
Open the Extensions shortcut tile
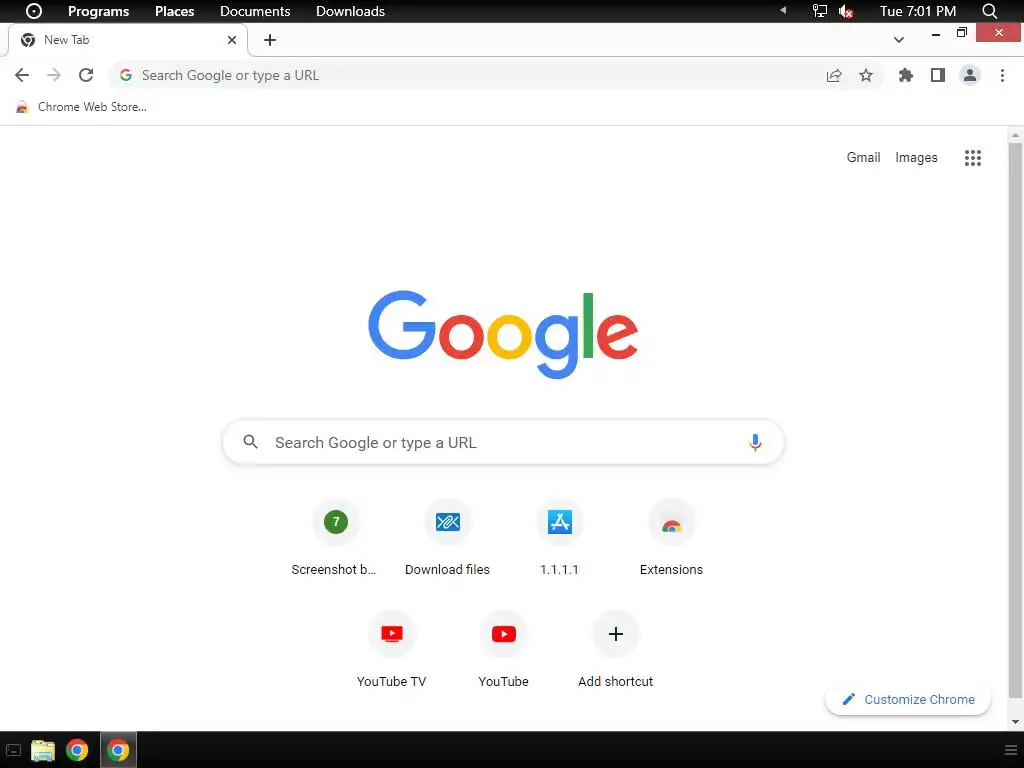click(671, 538)
